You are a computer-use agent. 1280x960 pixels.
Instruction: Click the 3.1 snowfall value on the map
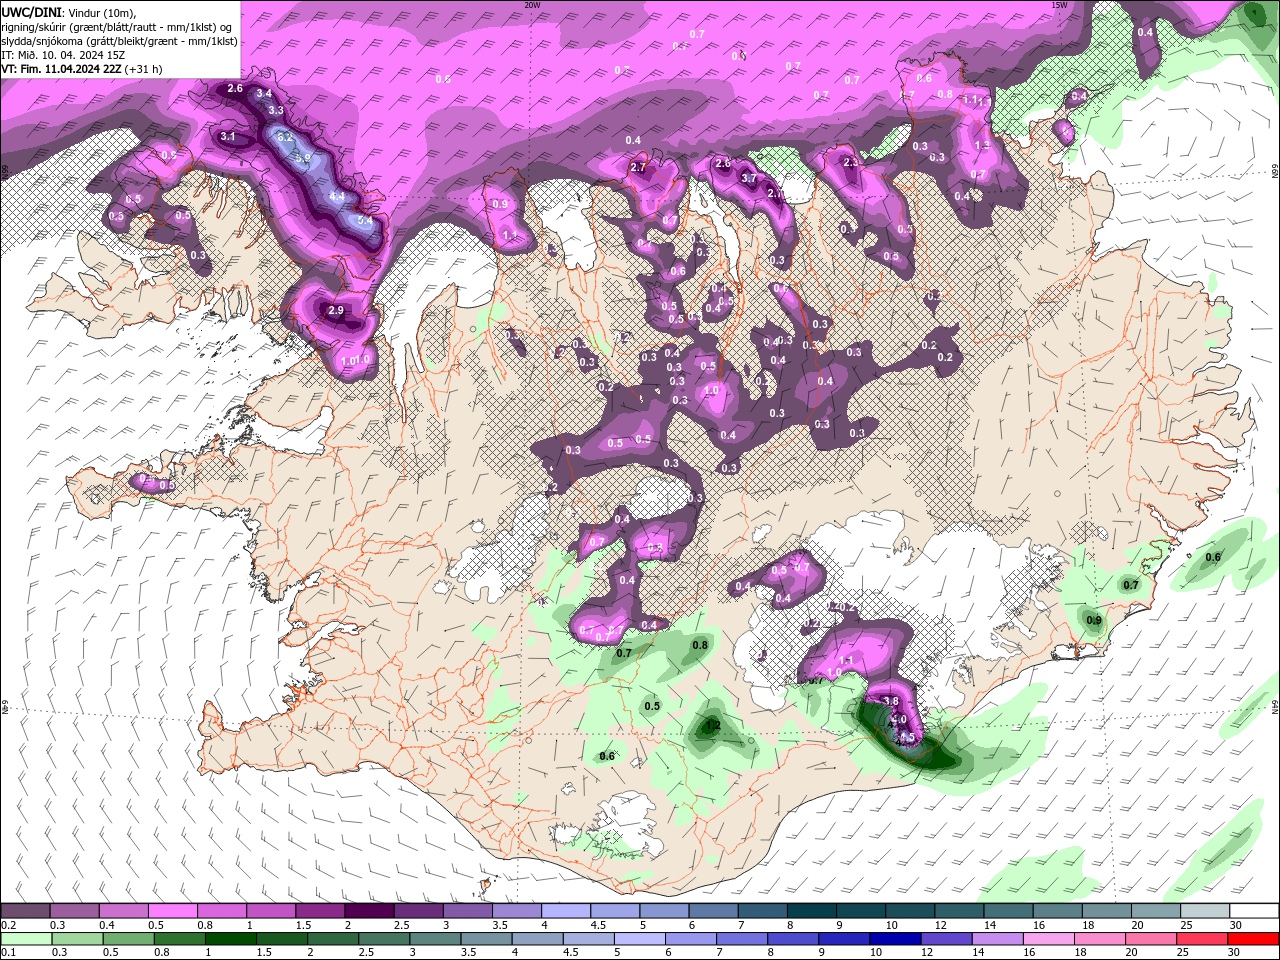(227, 137)
